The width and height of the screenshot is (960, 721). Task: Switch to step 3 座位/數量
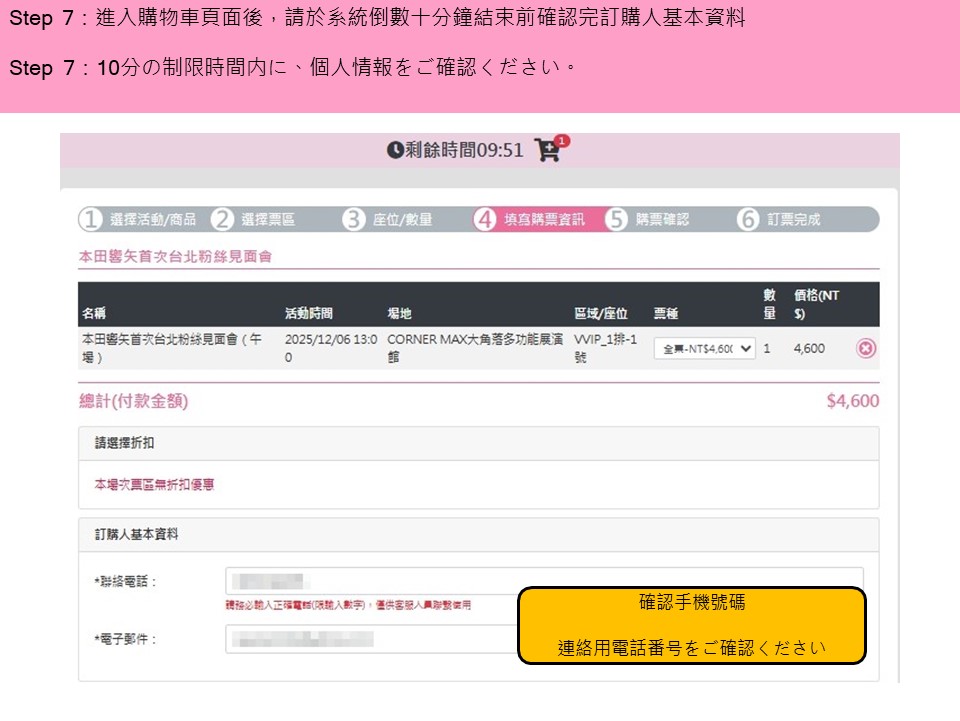click(389, 220)
